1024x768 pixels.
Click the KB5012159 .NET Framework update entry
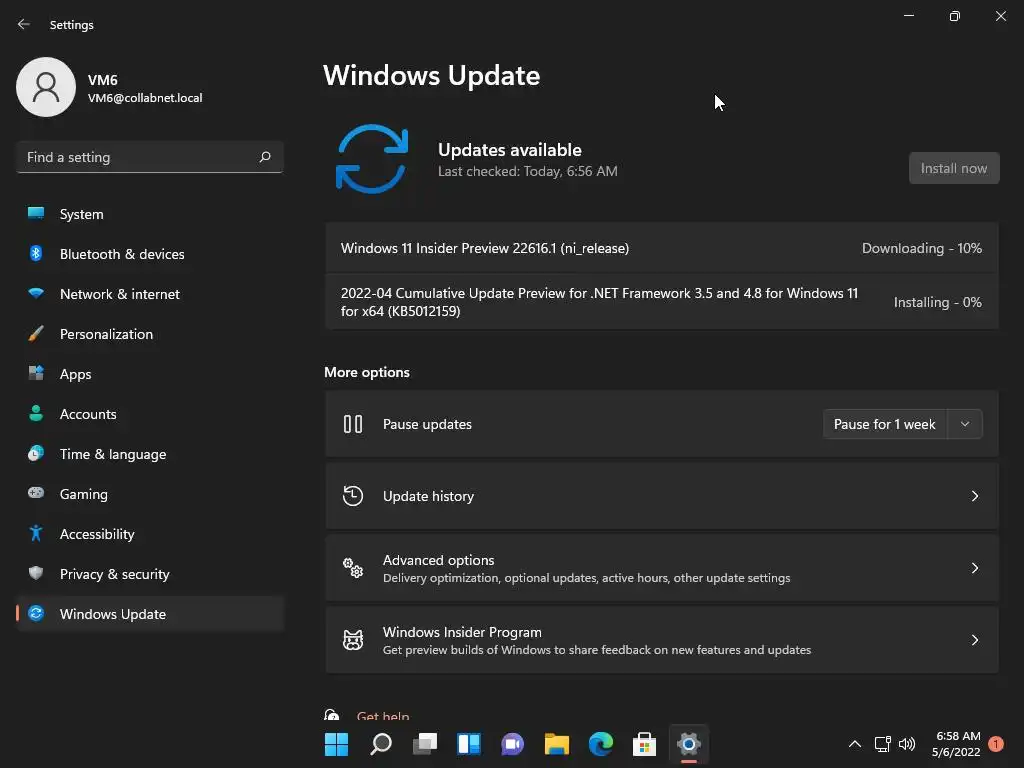pos(662,302)
